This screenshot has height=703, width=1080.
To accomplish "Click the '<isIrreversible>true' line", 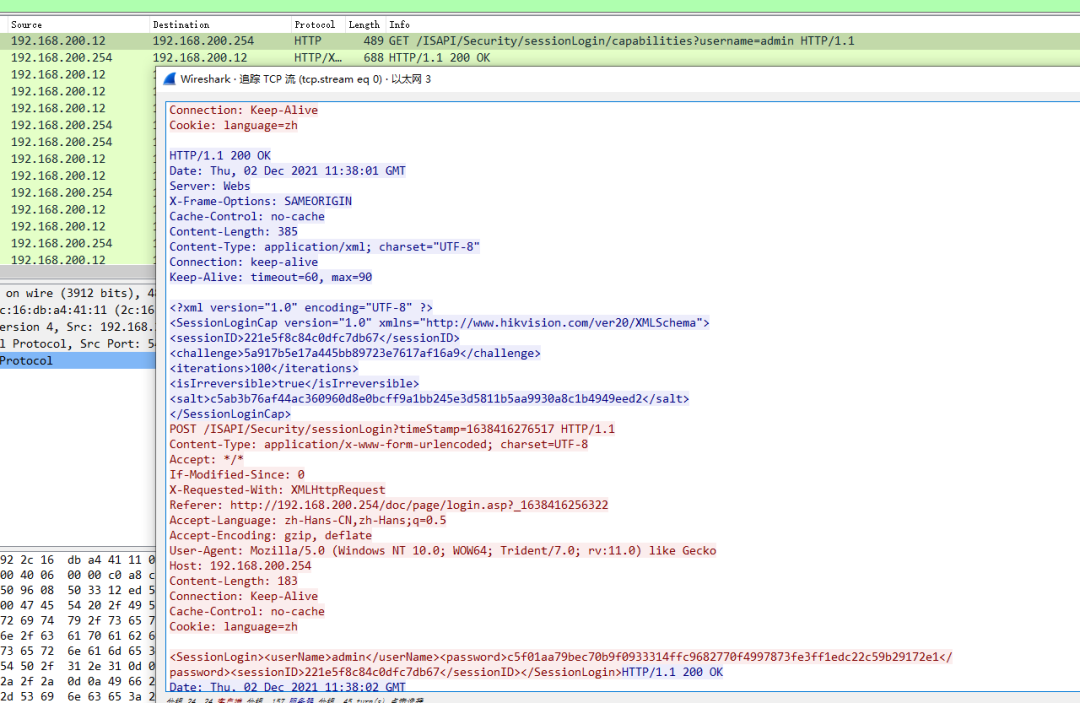I will click(294, 384).
